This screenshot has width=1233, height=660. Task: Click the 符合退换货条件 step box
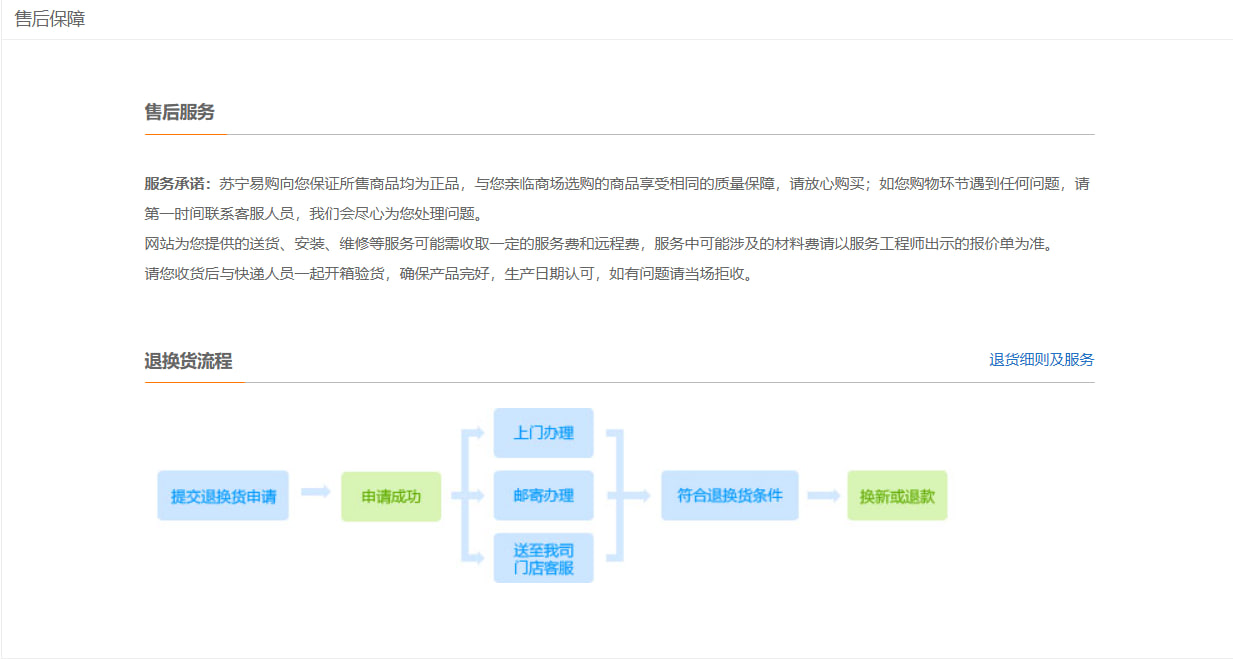pyautogui.click(x=729, y=496)
